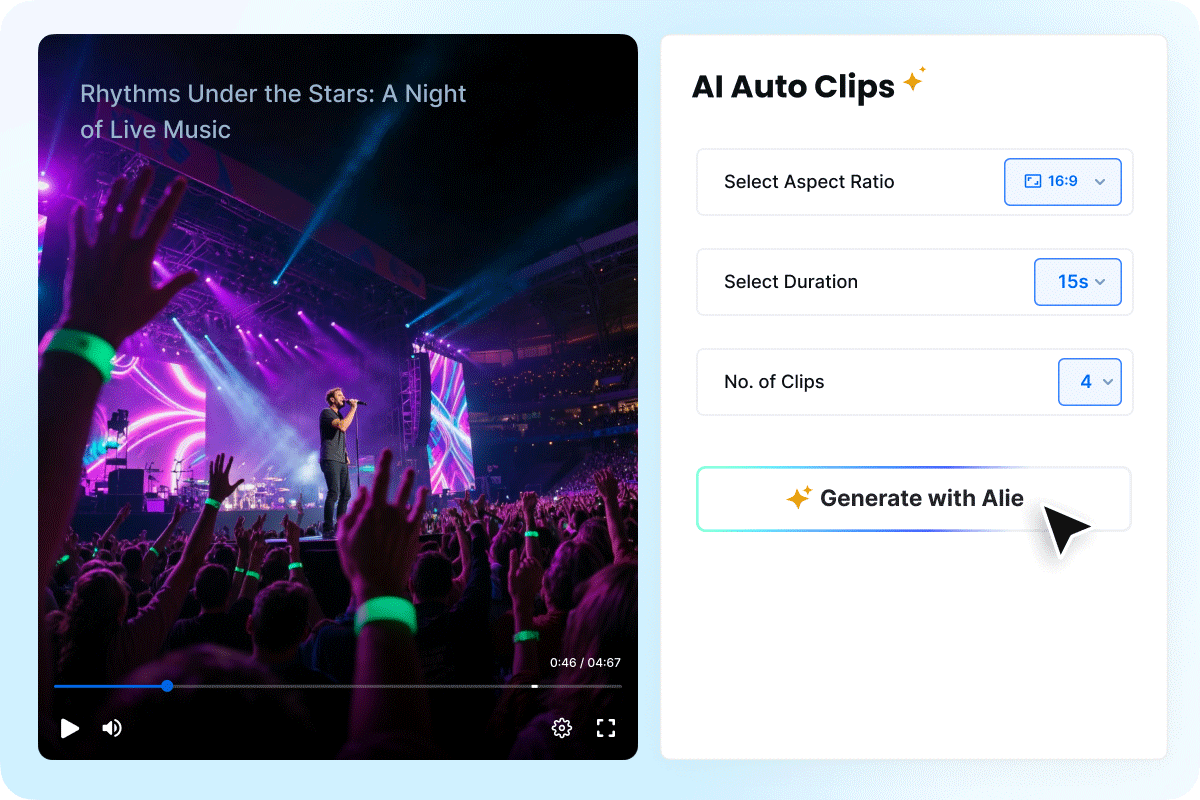
Task: Open the 15s duration dropdown
Action: (1078, 282)
